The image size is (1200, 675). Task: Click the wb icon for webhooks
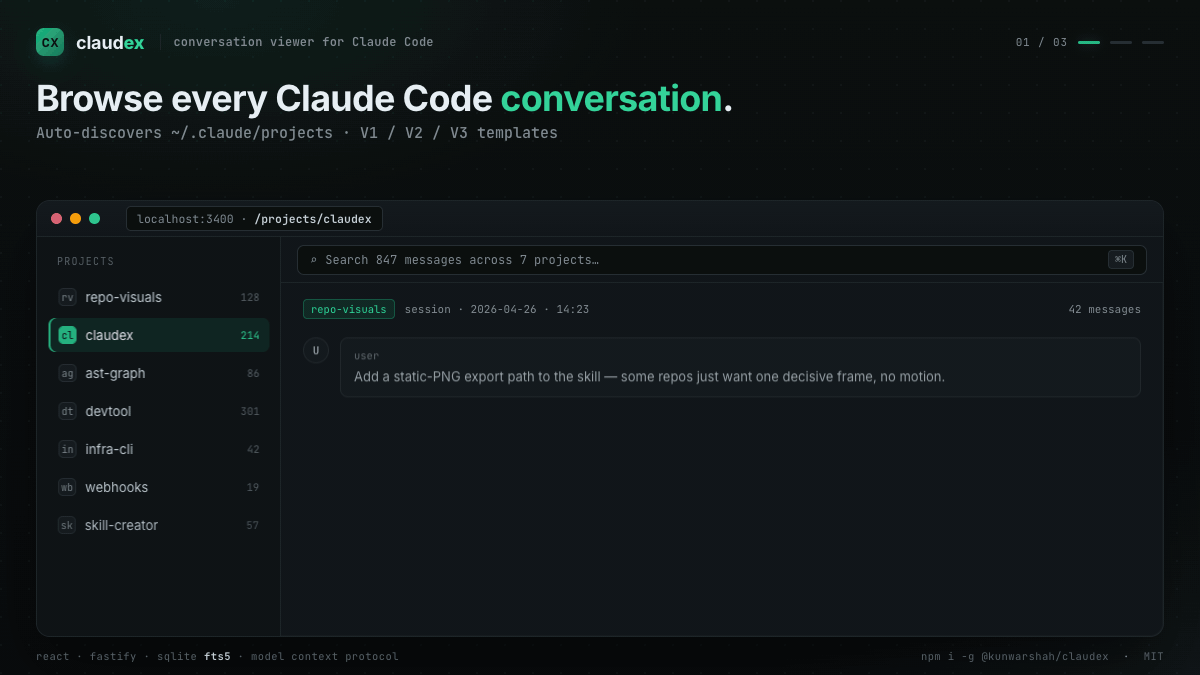coord(66,487)
